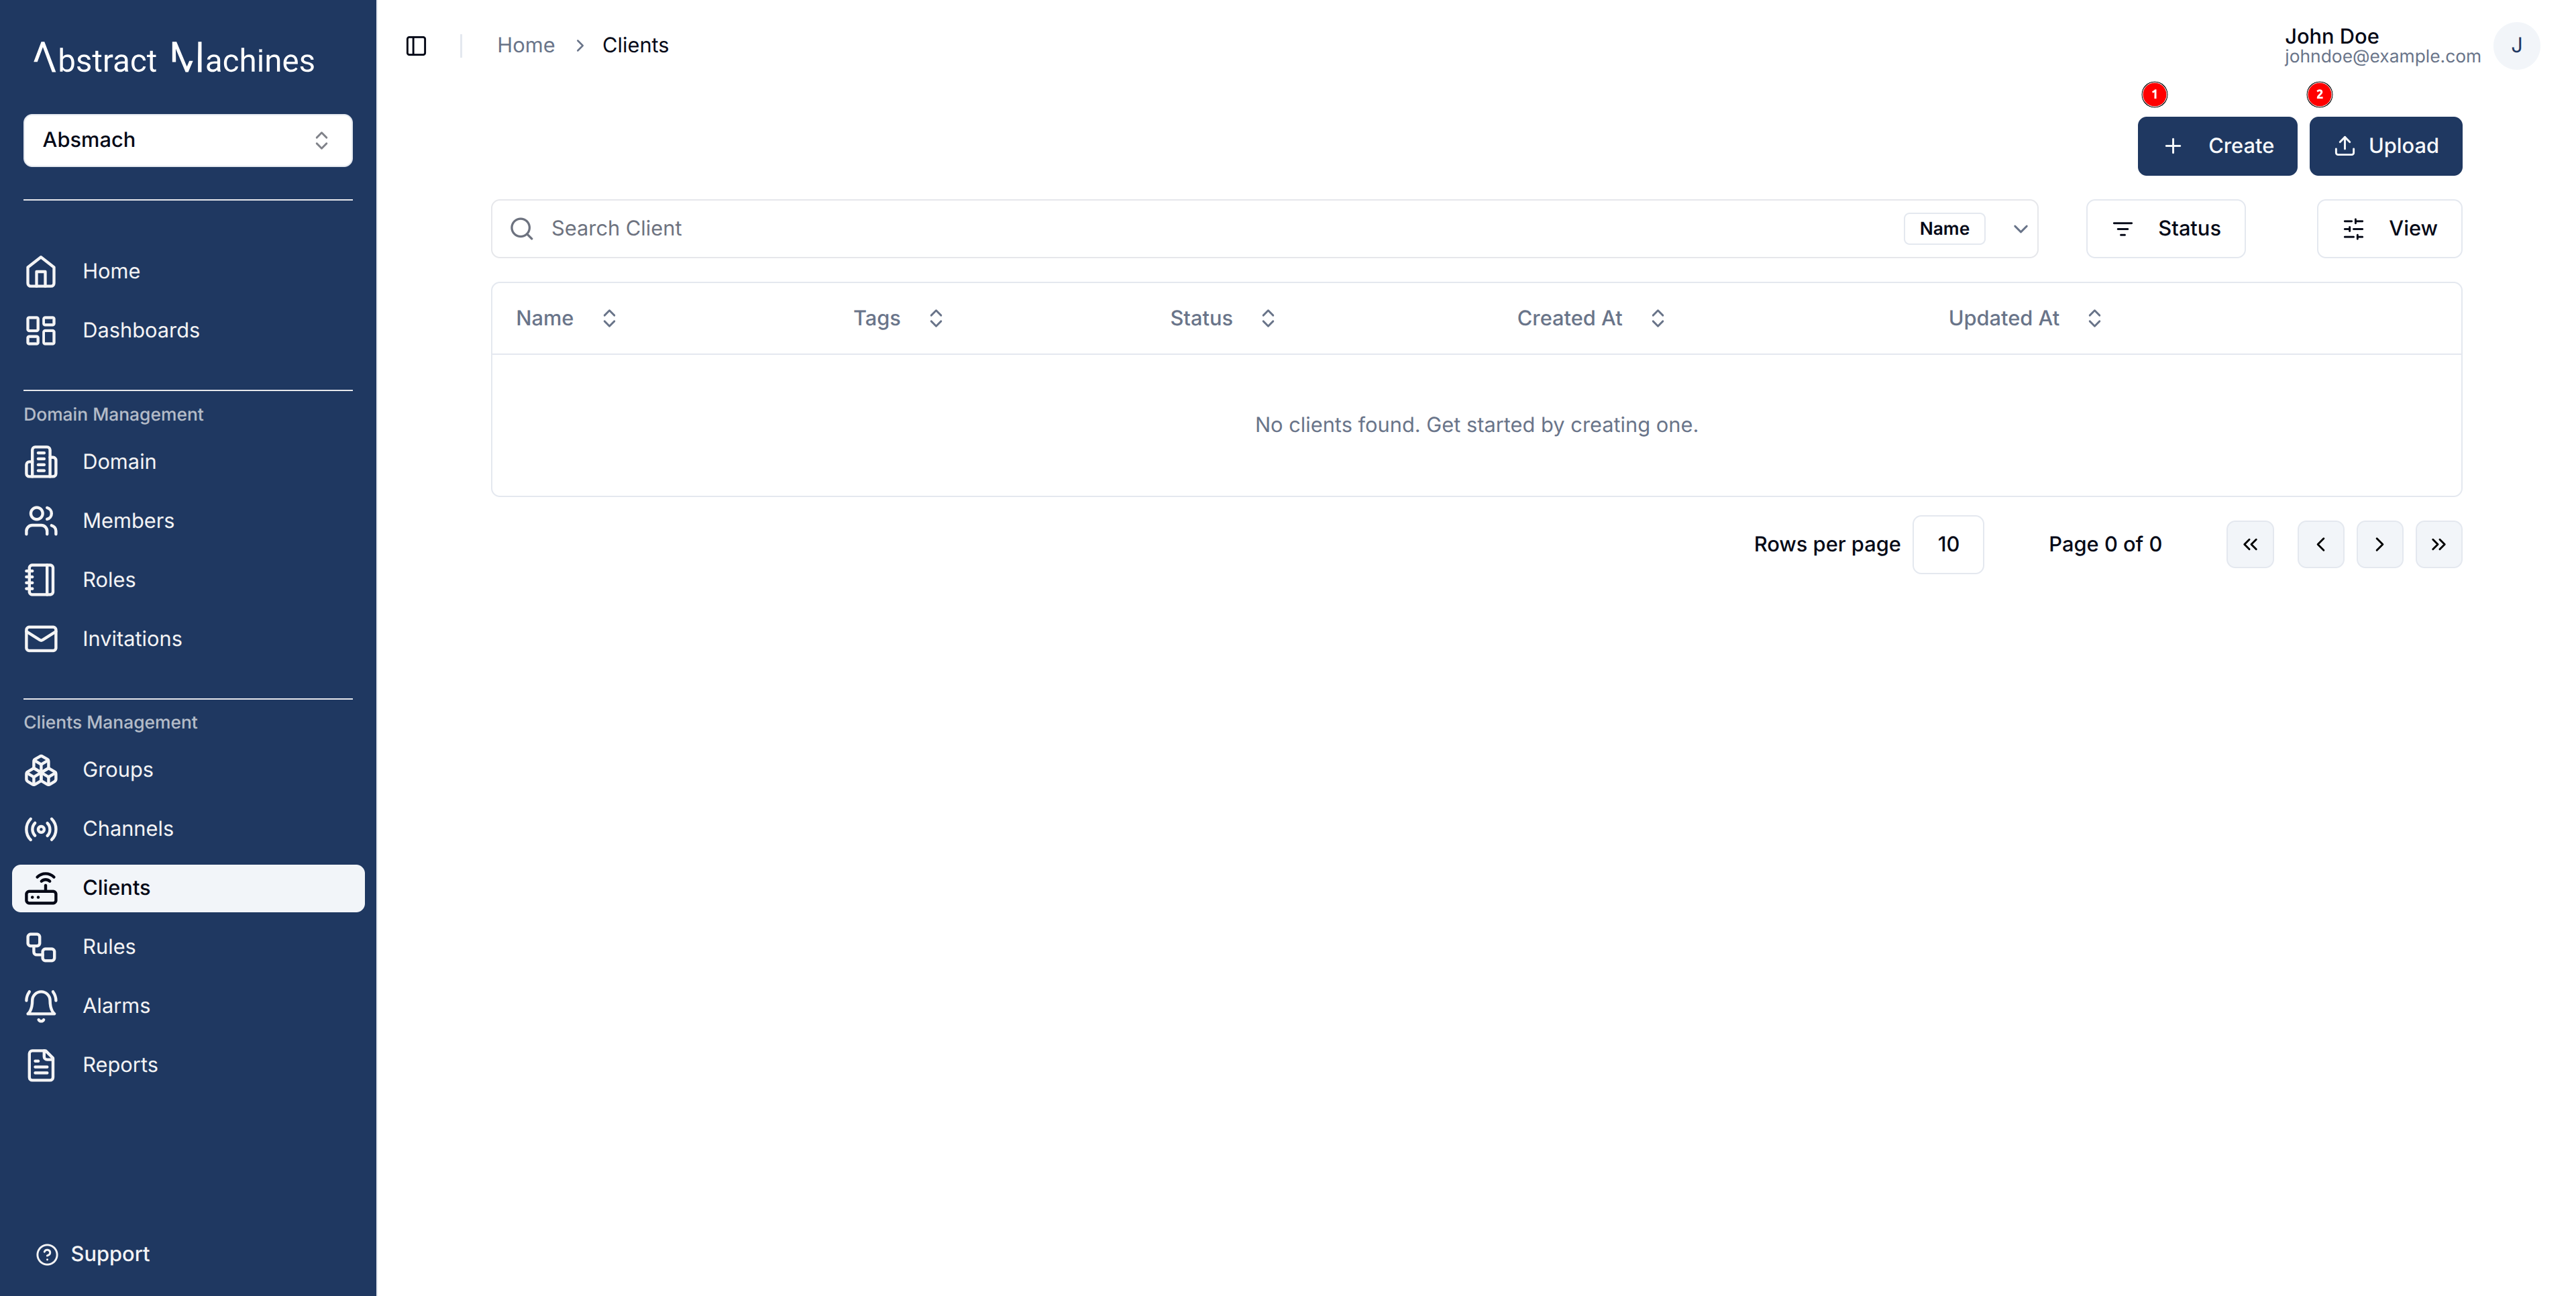Click the Support link
This screenshot has height=1296, width=2576.
tap(93, 1254)
